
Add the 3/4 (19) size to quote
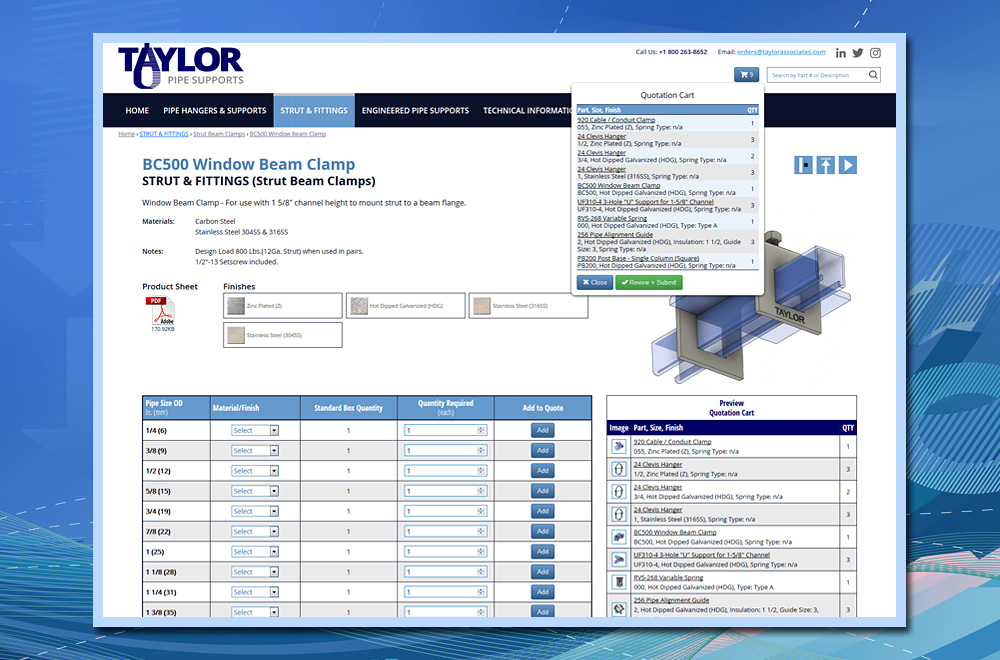click(x=543, y=511)
